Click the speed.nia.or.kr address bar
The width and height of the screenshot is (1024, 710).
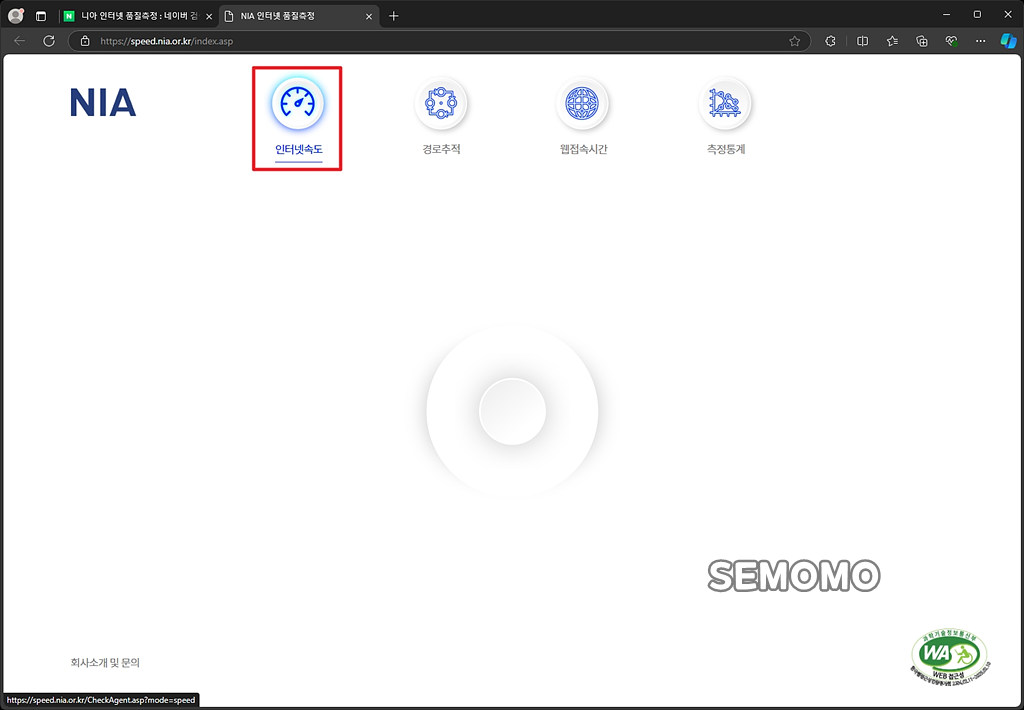(438, 41)
